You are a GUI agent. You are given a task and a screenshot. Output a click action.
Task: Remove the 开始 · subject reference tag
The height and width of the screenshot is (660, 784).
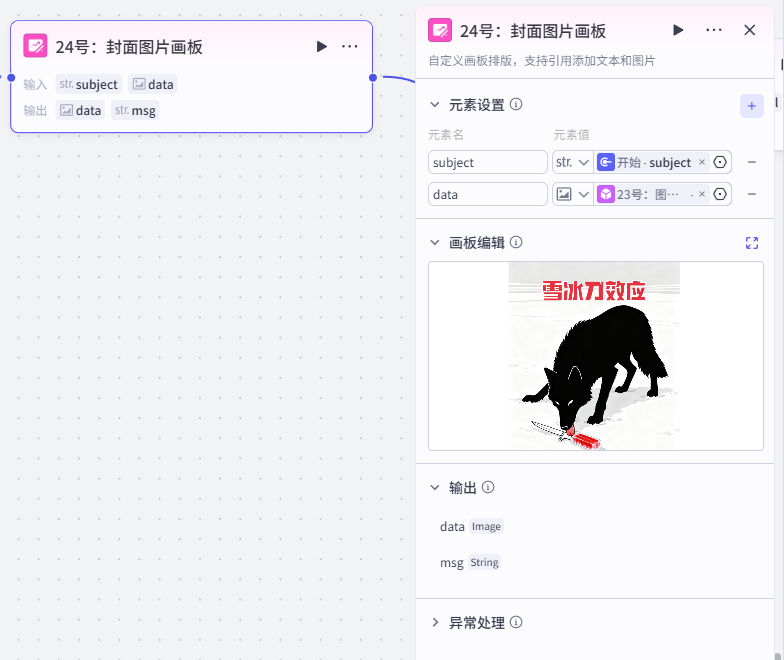pyautogui.click(x=702, y=162)
